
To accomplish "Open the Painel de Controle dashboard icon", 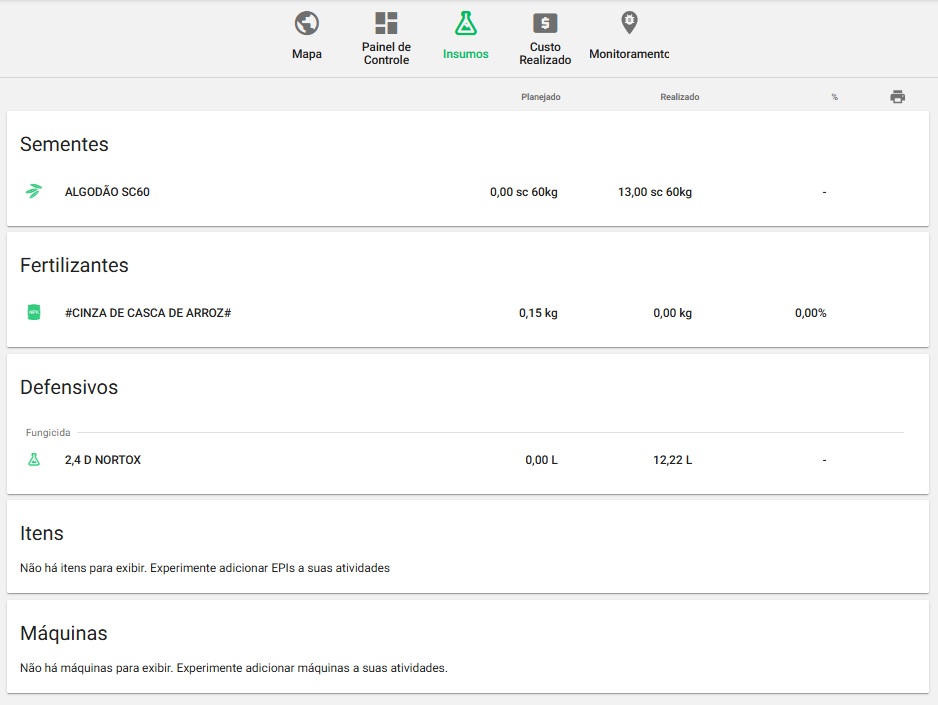I will (x=386, y=23).
